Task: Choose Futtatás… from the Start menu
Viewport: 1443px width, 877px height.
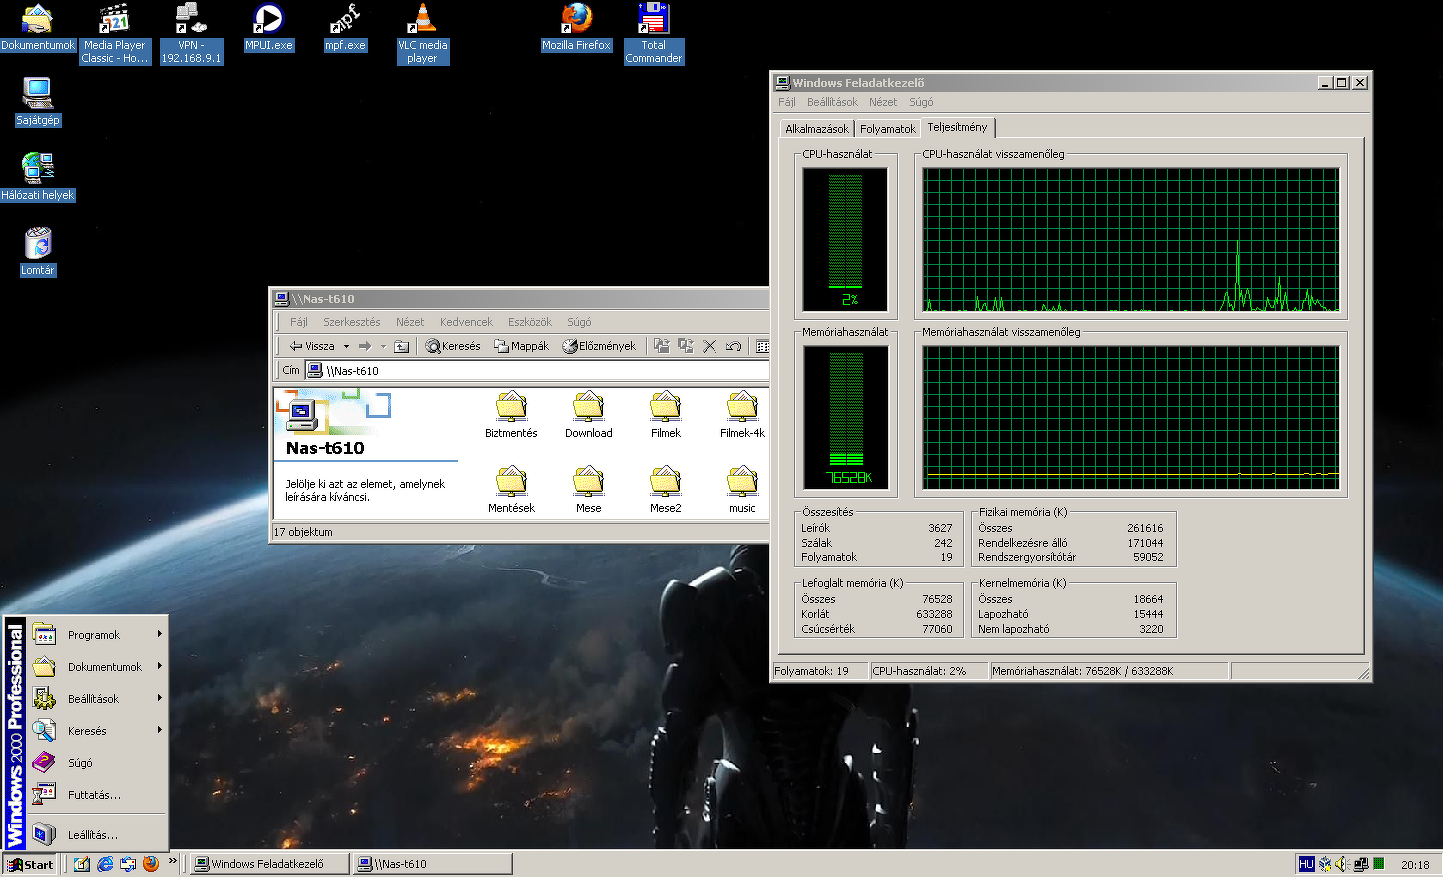Action: [99, 794]
